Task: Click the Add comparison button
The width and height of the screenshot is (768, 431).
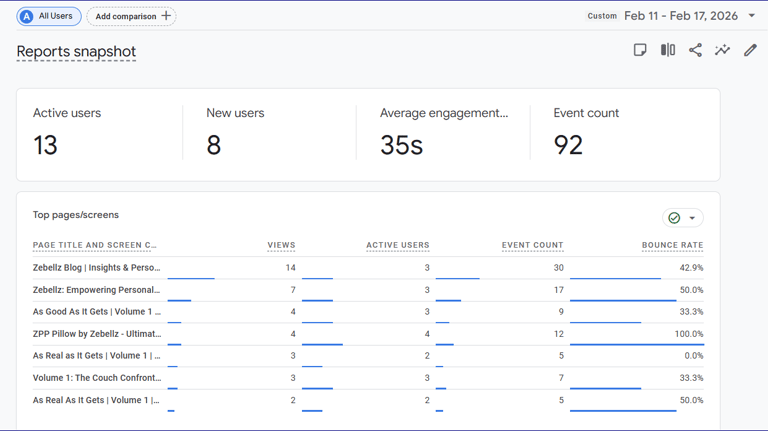Action: [131, 16]
